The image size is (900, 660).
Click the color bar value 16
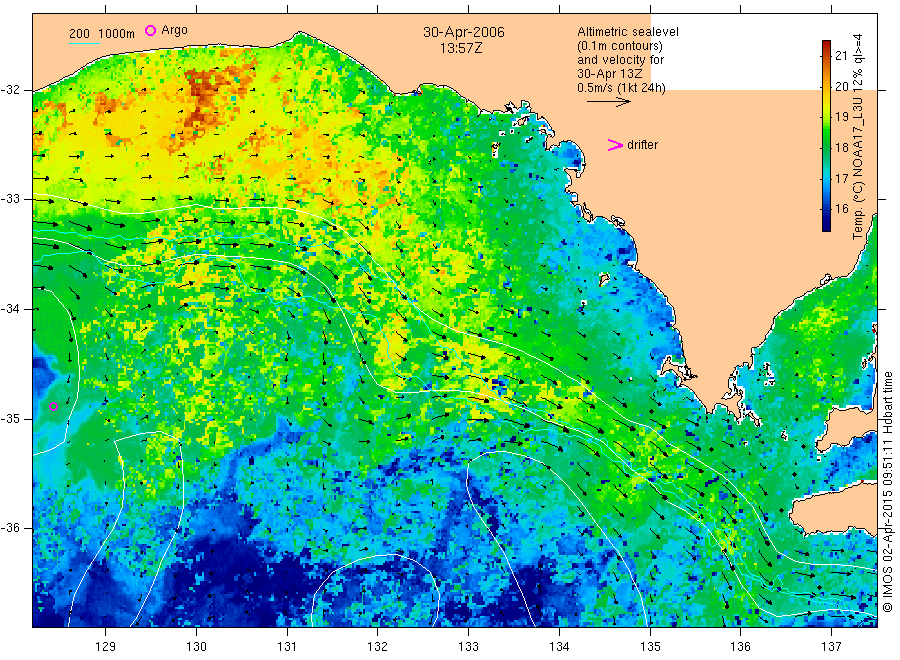pyautogui.click(x=841, y=209)
